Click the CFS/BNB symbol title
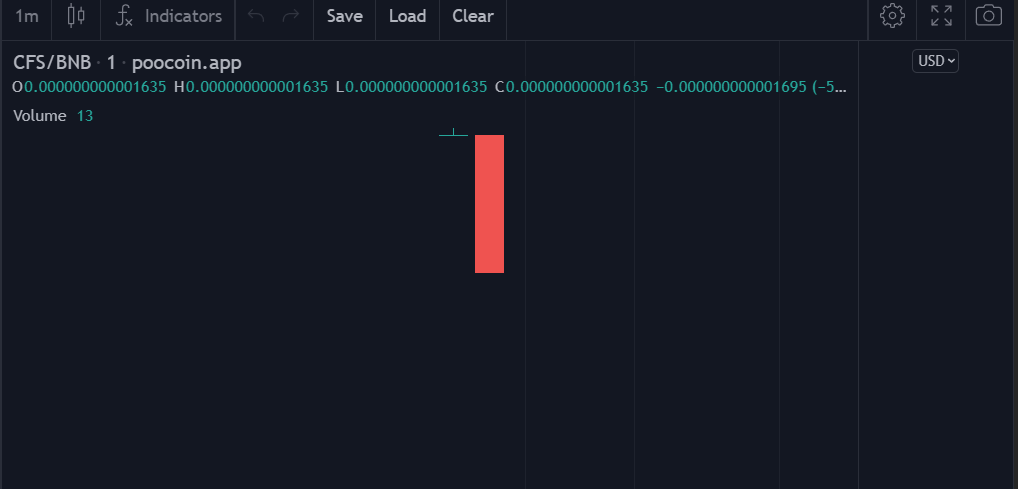Screen dimensions: 1018x489 point(52,63)
